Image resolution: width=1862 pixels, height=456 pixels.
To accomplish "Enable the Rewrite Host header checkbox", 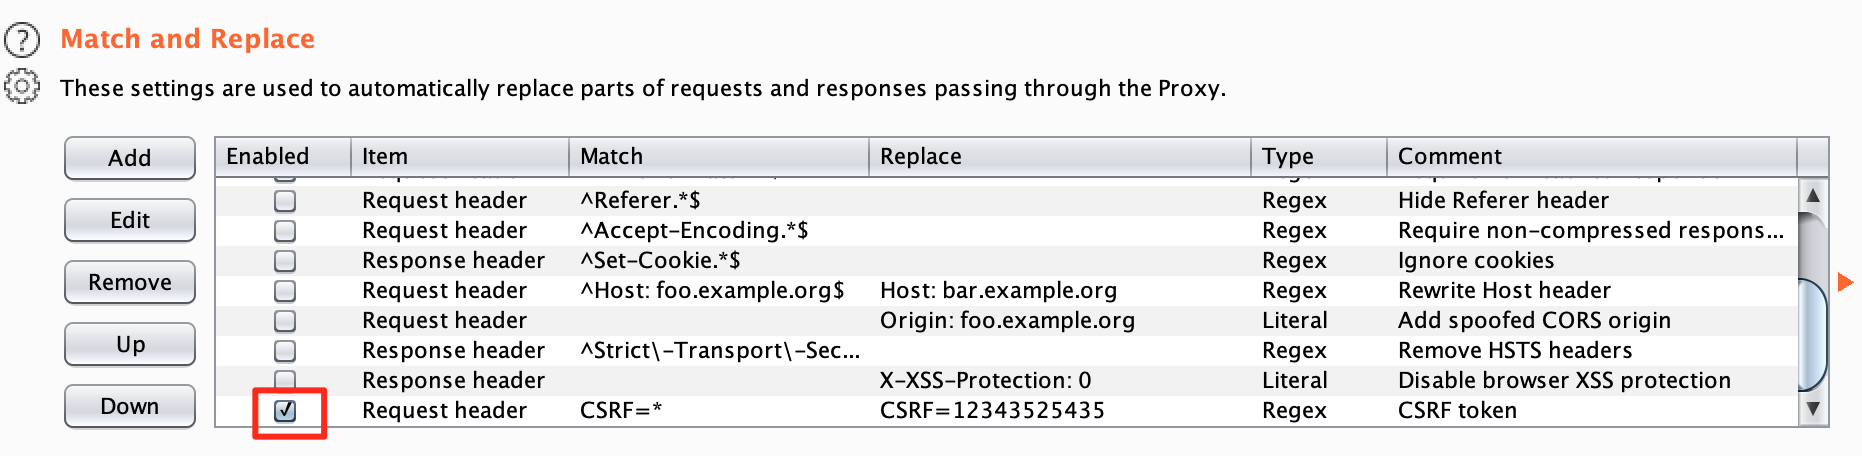I will click(286, 291).
